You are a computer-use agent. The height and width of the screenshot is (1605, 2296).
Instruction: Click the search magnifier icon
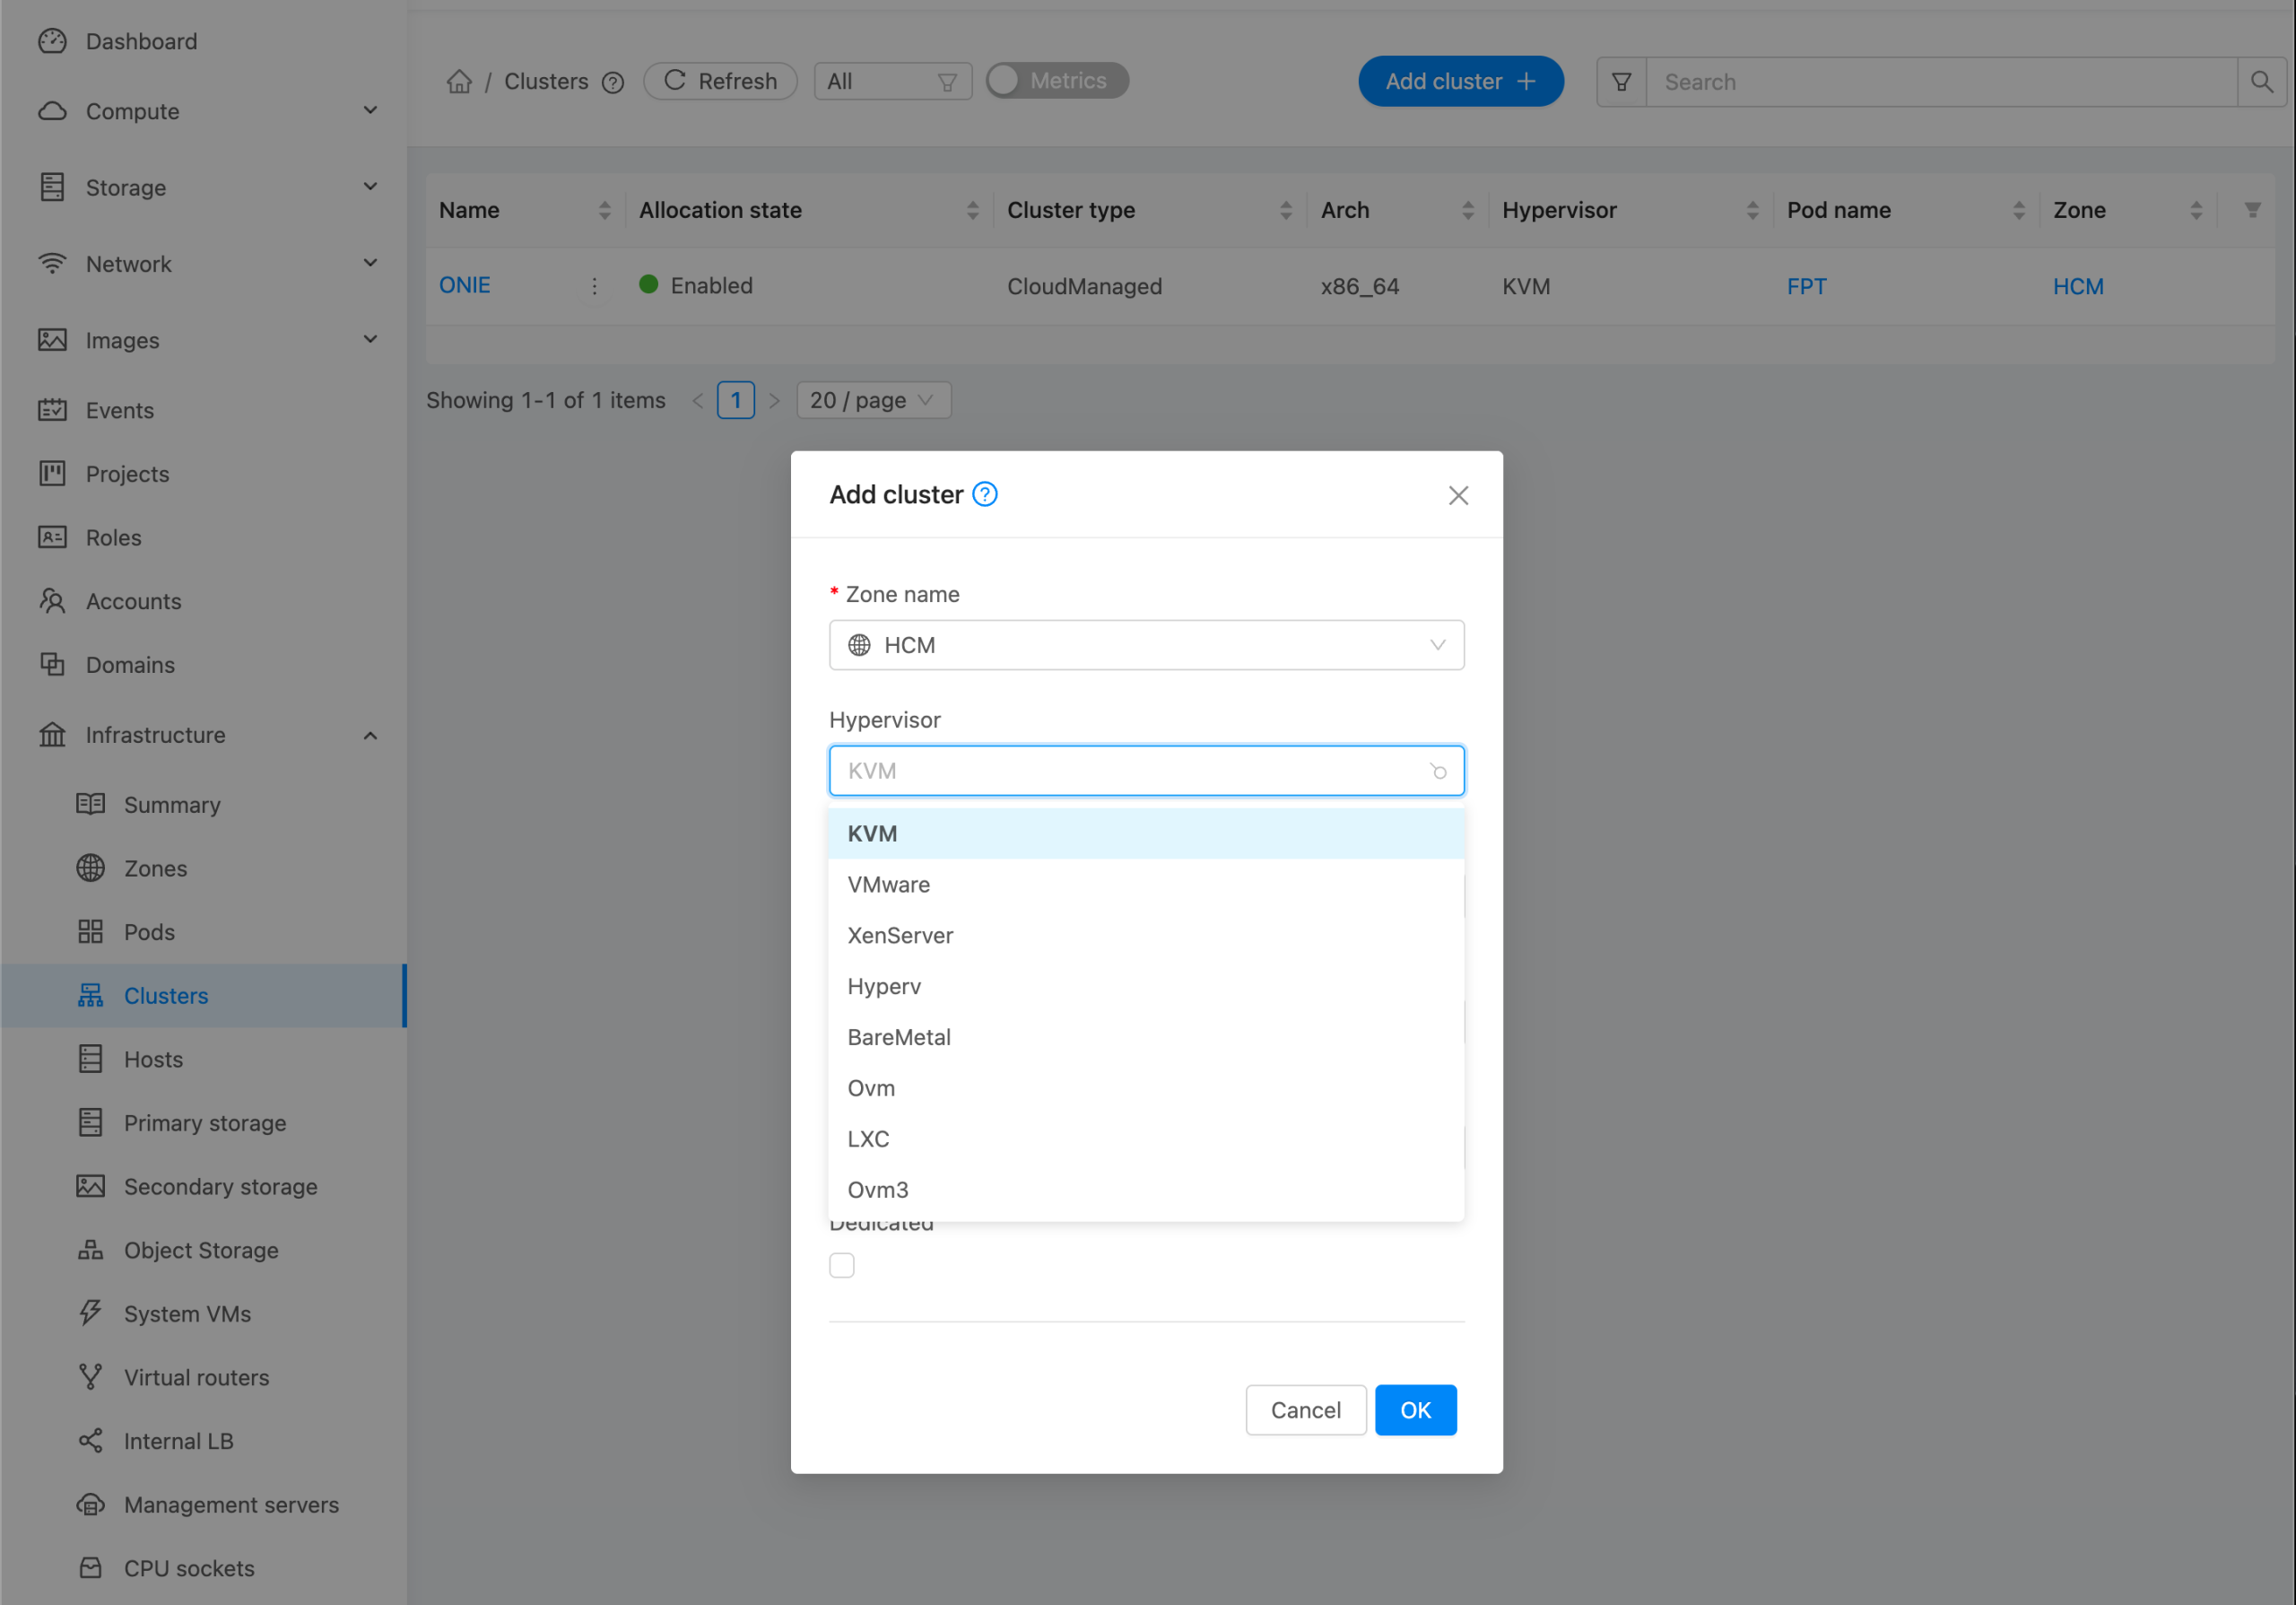[x=2261, y=81]
